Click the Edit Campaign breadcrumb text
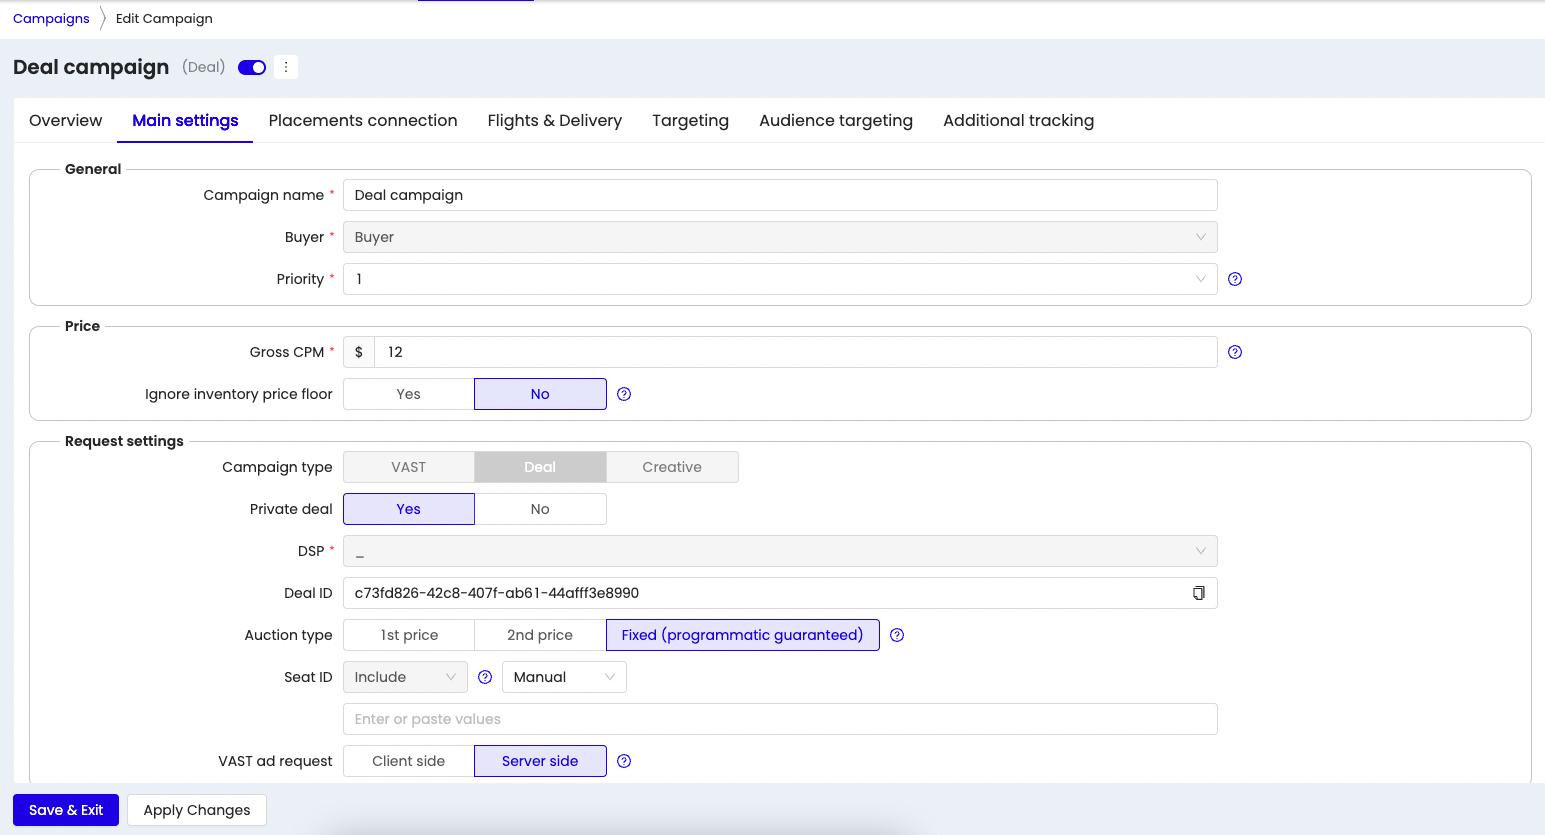The image size is (1545, 835). point(164,19)
